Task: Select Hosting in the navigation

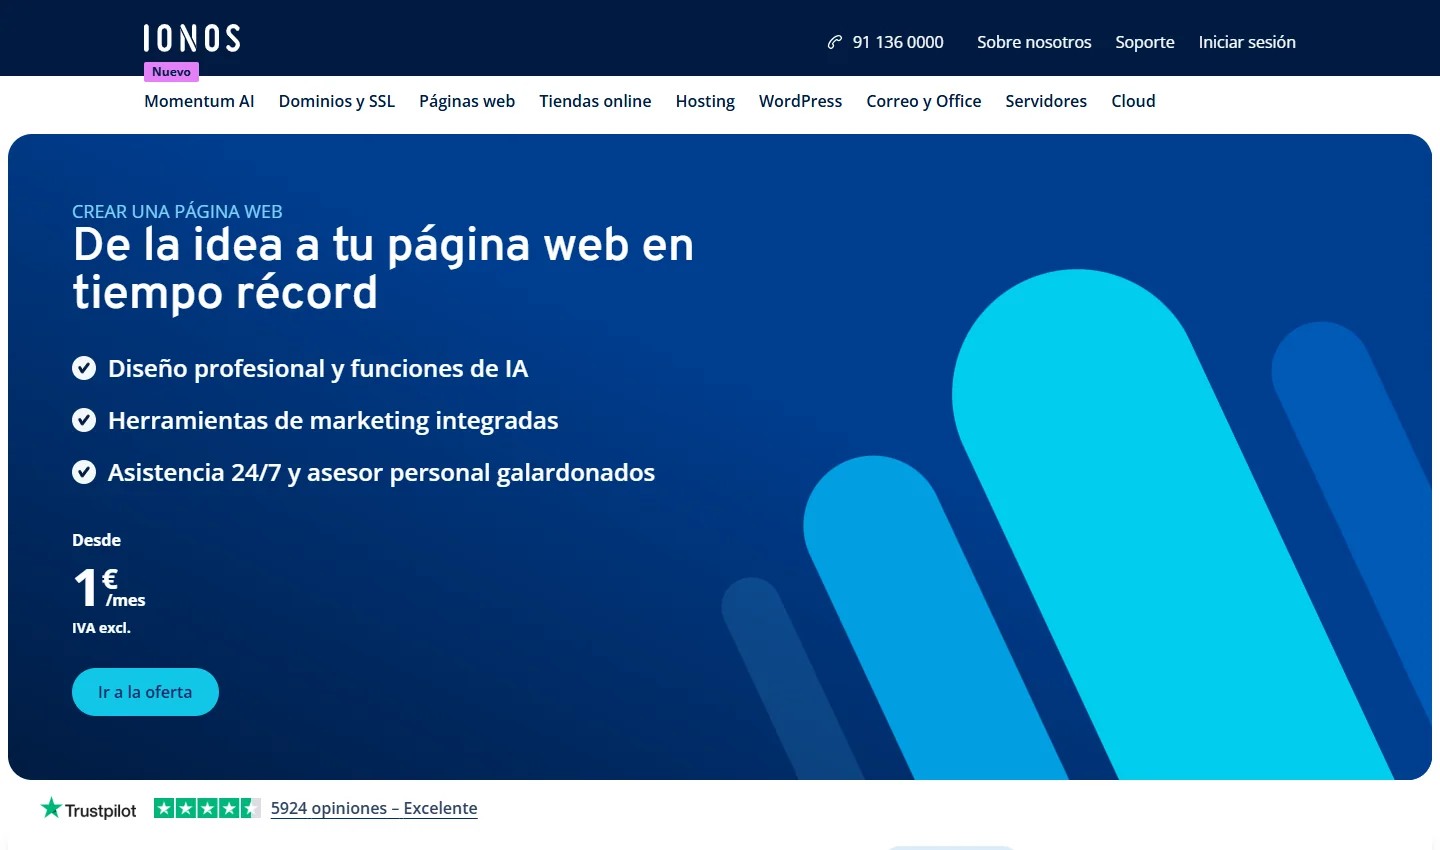Action: 705,101
